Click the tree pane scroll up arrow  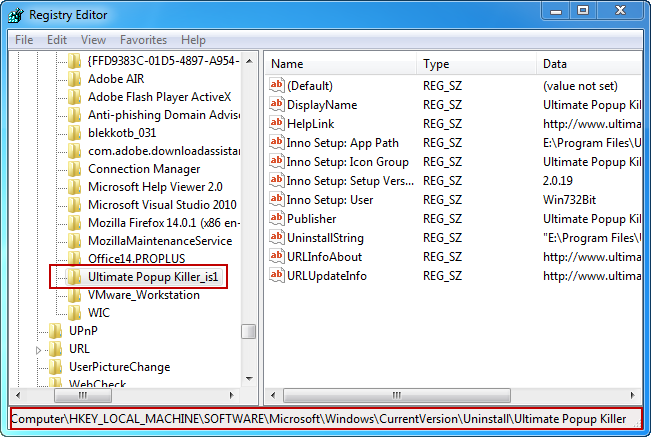[x=249, y=61]
